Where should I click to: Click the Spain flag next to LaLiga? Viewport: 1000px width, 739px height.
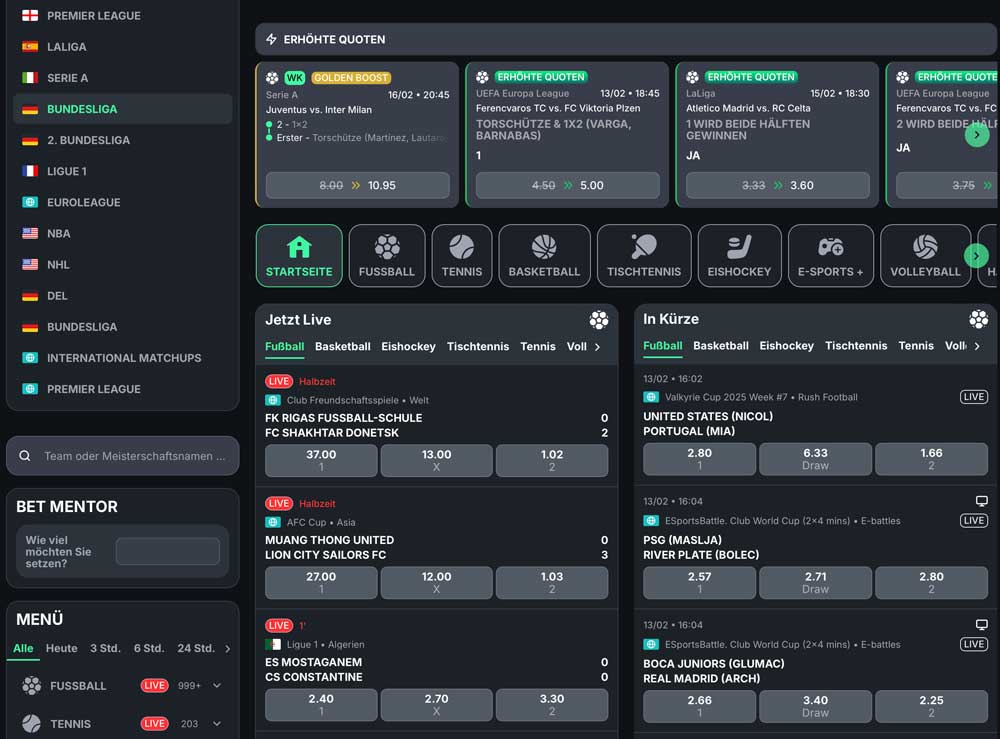[x=30, y=47]
